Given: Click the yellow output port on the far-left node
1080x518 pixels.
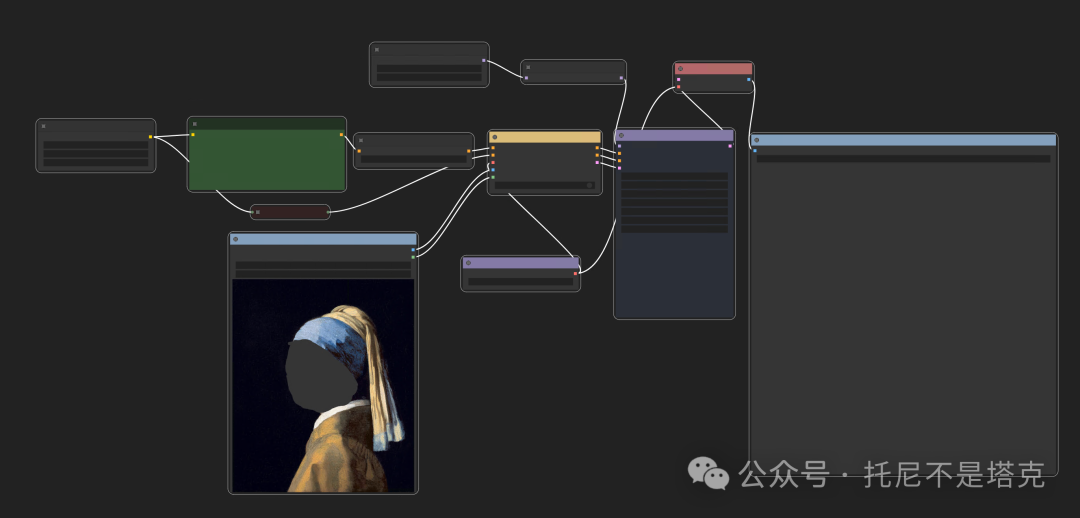Looking at the screenshot, I should click(x=151, y=137).
